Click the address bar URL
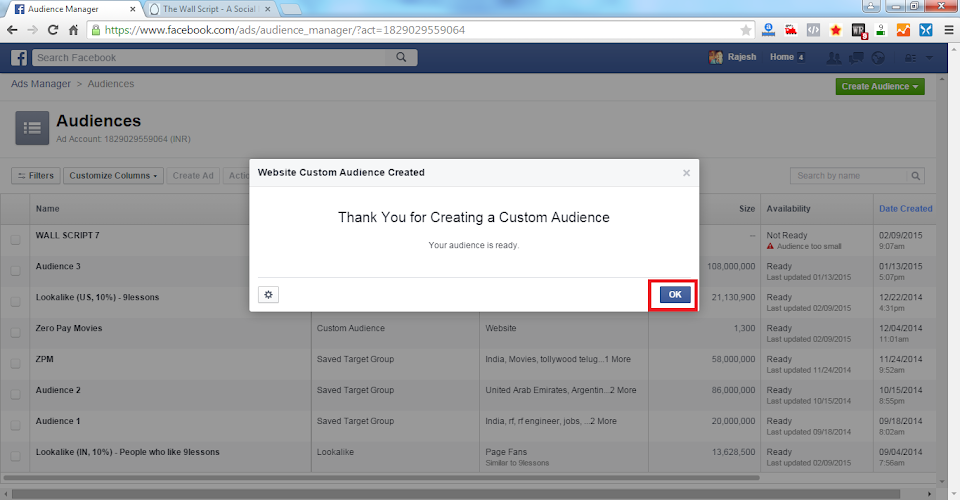 click(x=285, y=30)
